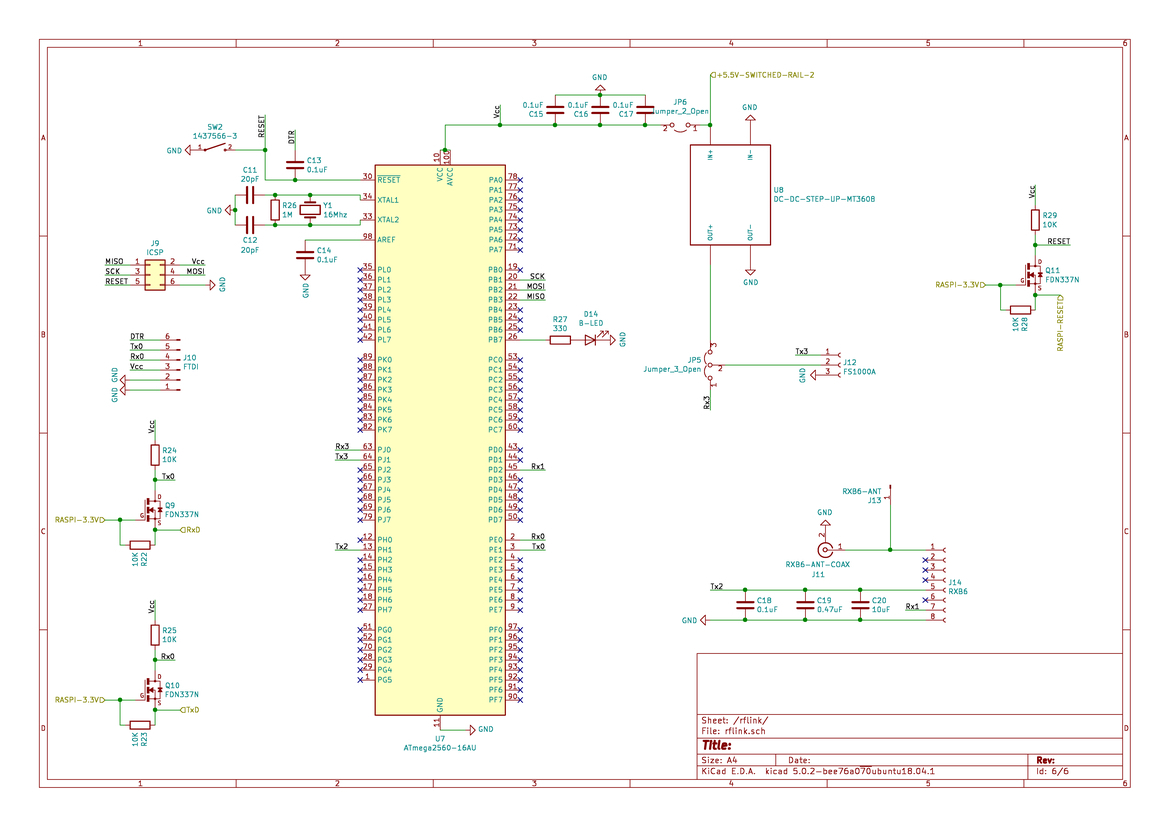Click the FS1000A J12 connector label

859,371
